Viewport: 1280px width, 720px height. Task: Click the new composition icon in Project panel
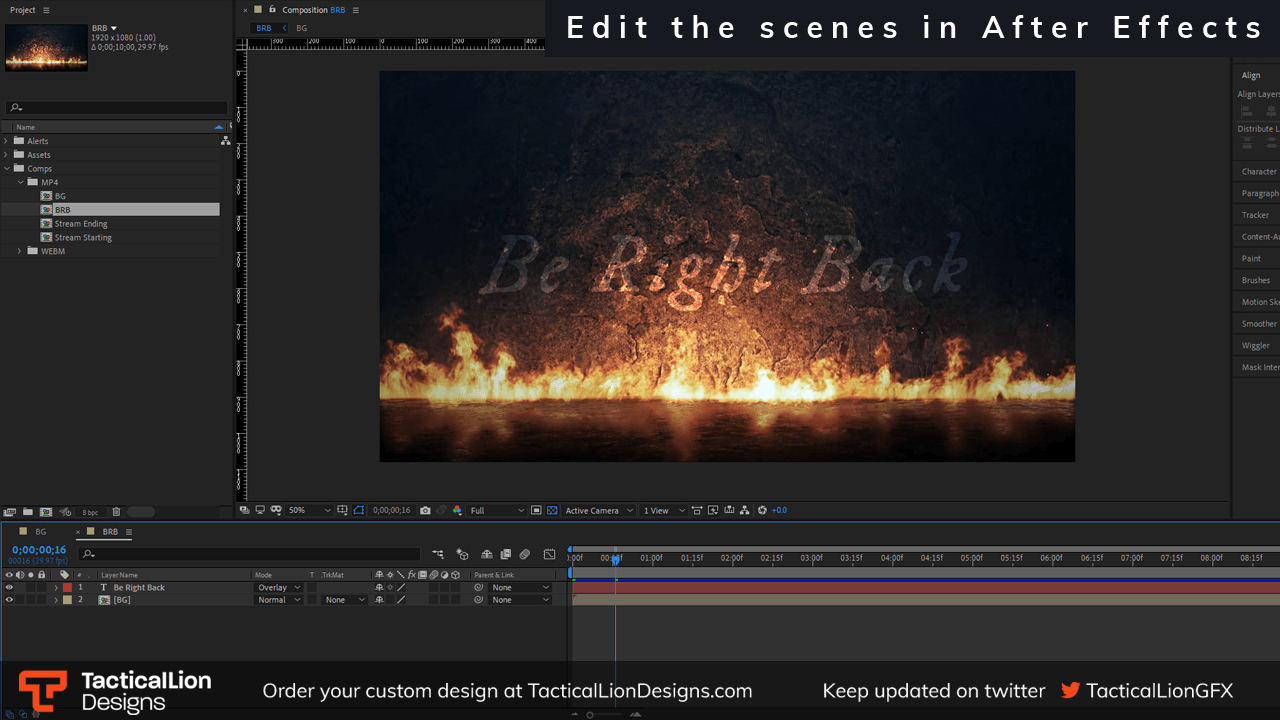(46, 512)
